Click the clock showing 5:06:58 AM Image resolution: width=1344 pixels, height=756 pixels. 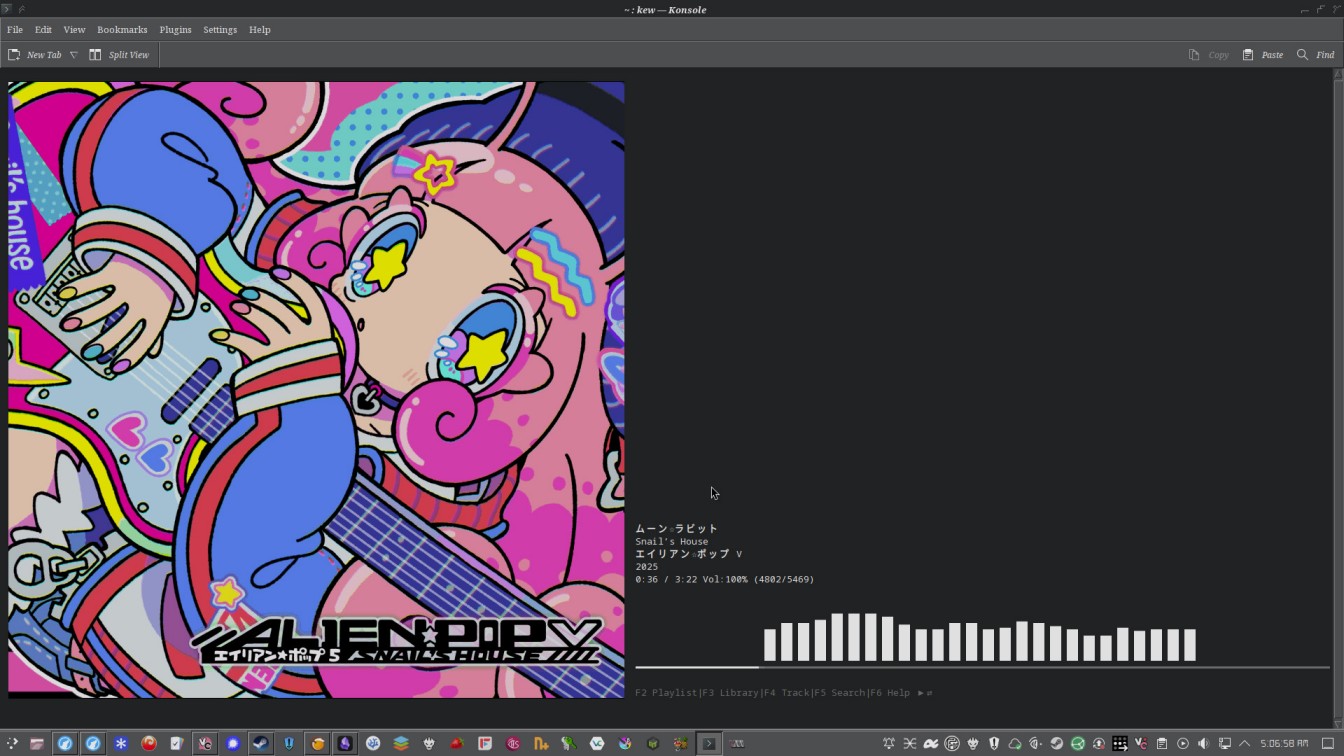tap(1284, 744)
